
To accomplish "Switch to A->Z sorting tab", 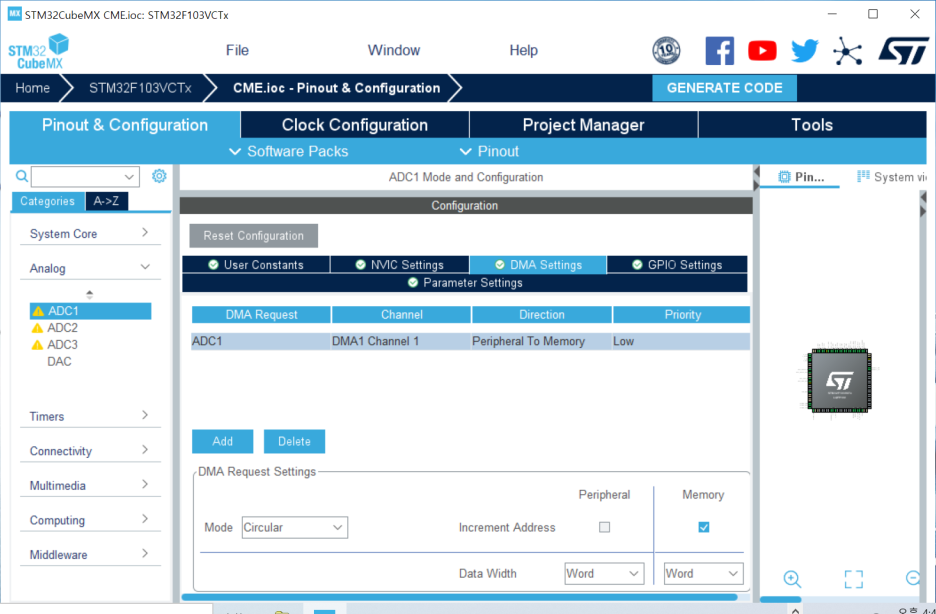I will point(106,201).
